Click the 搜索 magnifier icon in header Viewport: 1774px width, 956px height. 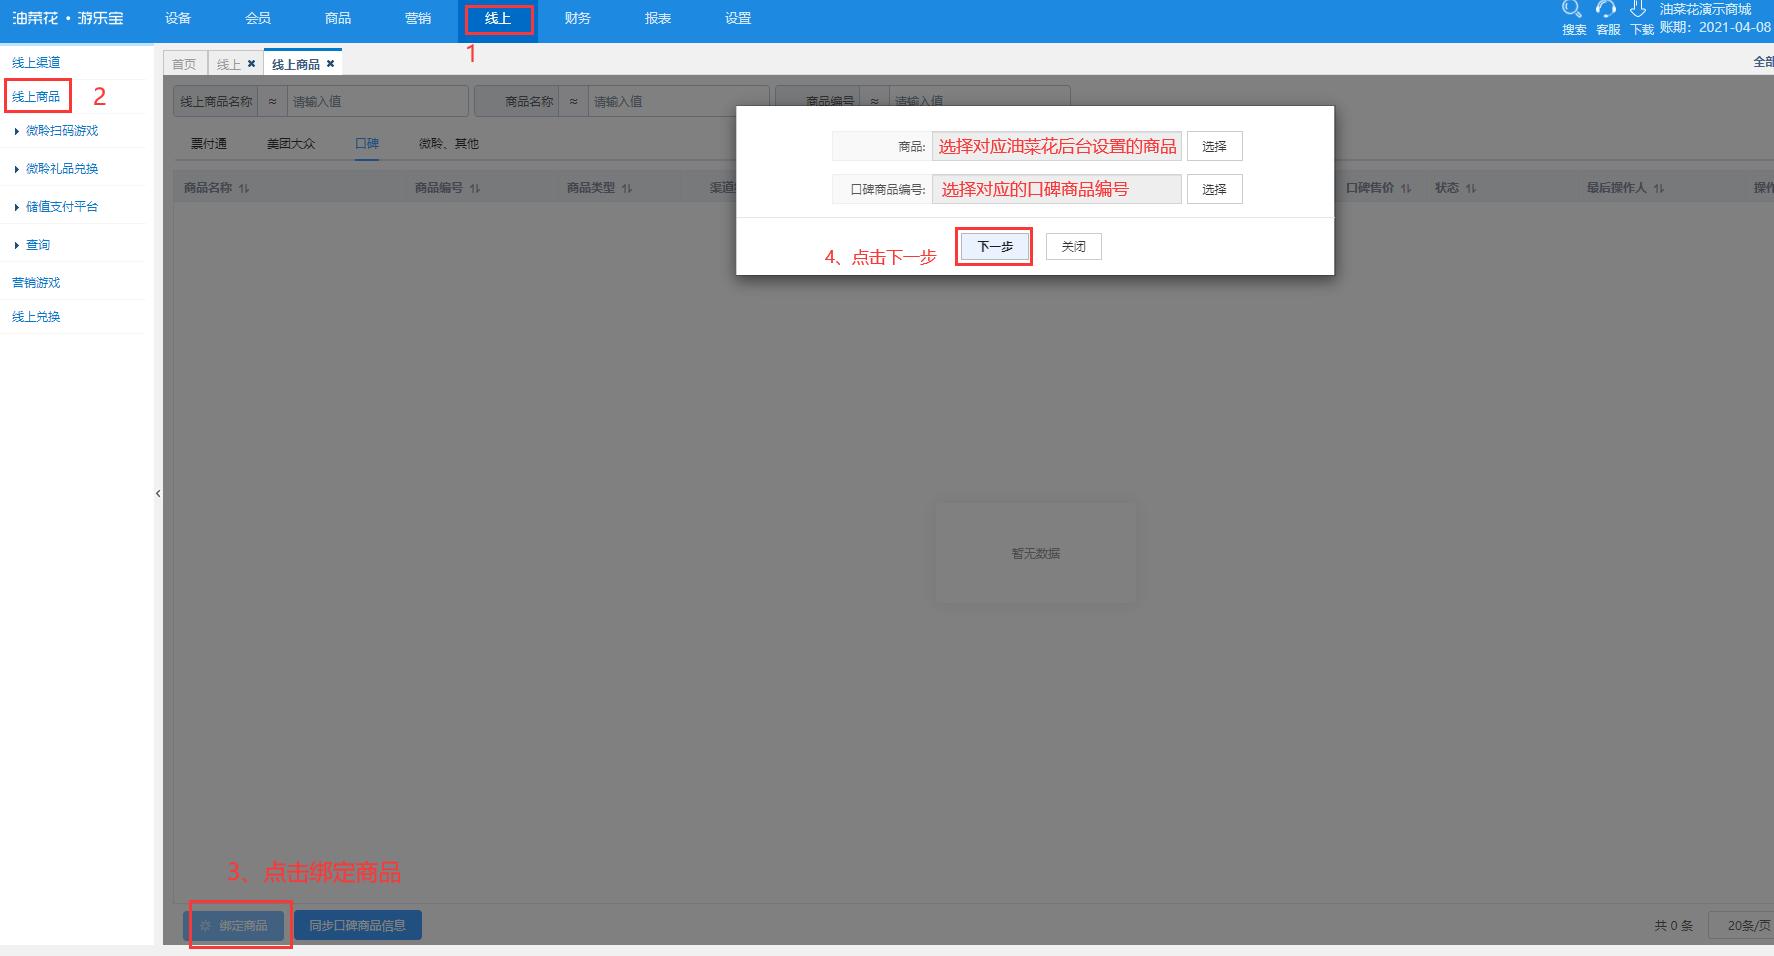(x=1572, y=10)
